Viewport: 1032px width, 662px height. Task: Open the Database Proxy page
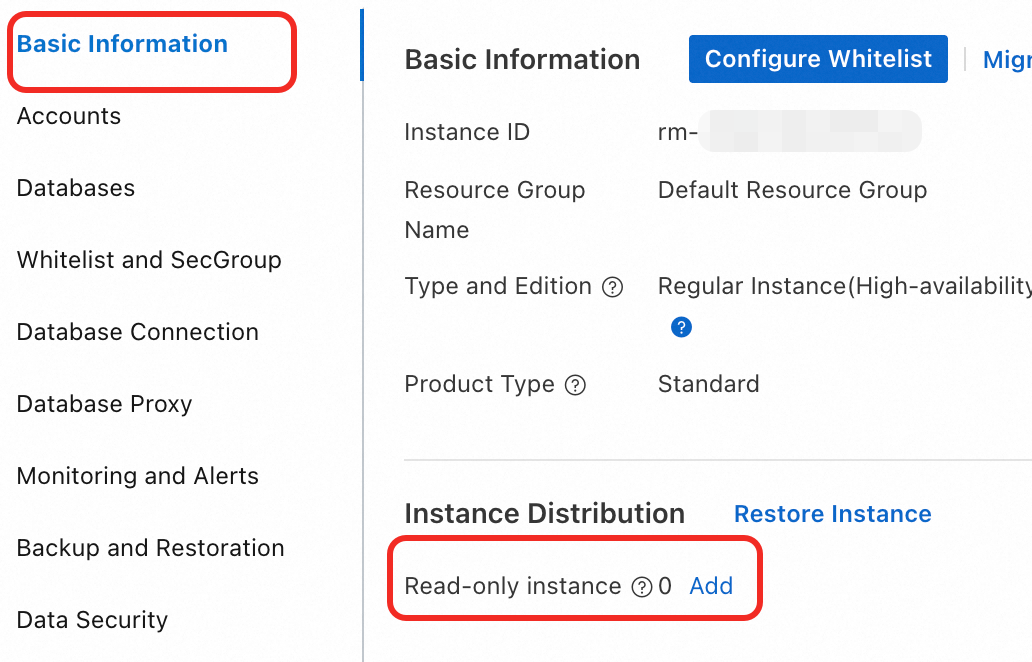click(x=104, y=404)
